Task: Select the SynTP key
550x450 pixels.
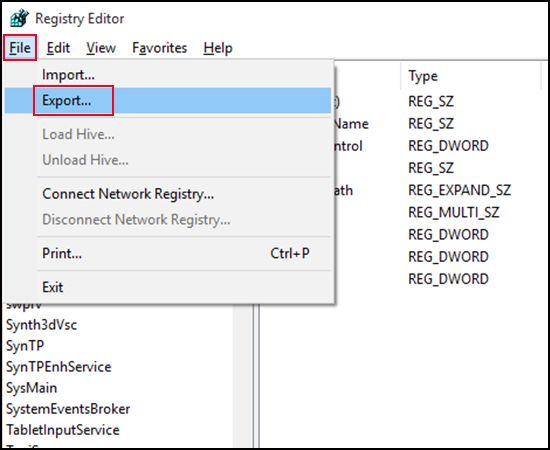Action: coord(25,346)
